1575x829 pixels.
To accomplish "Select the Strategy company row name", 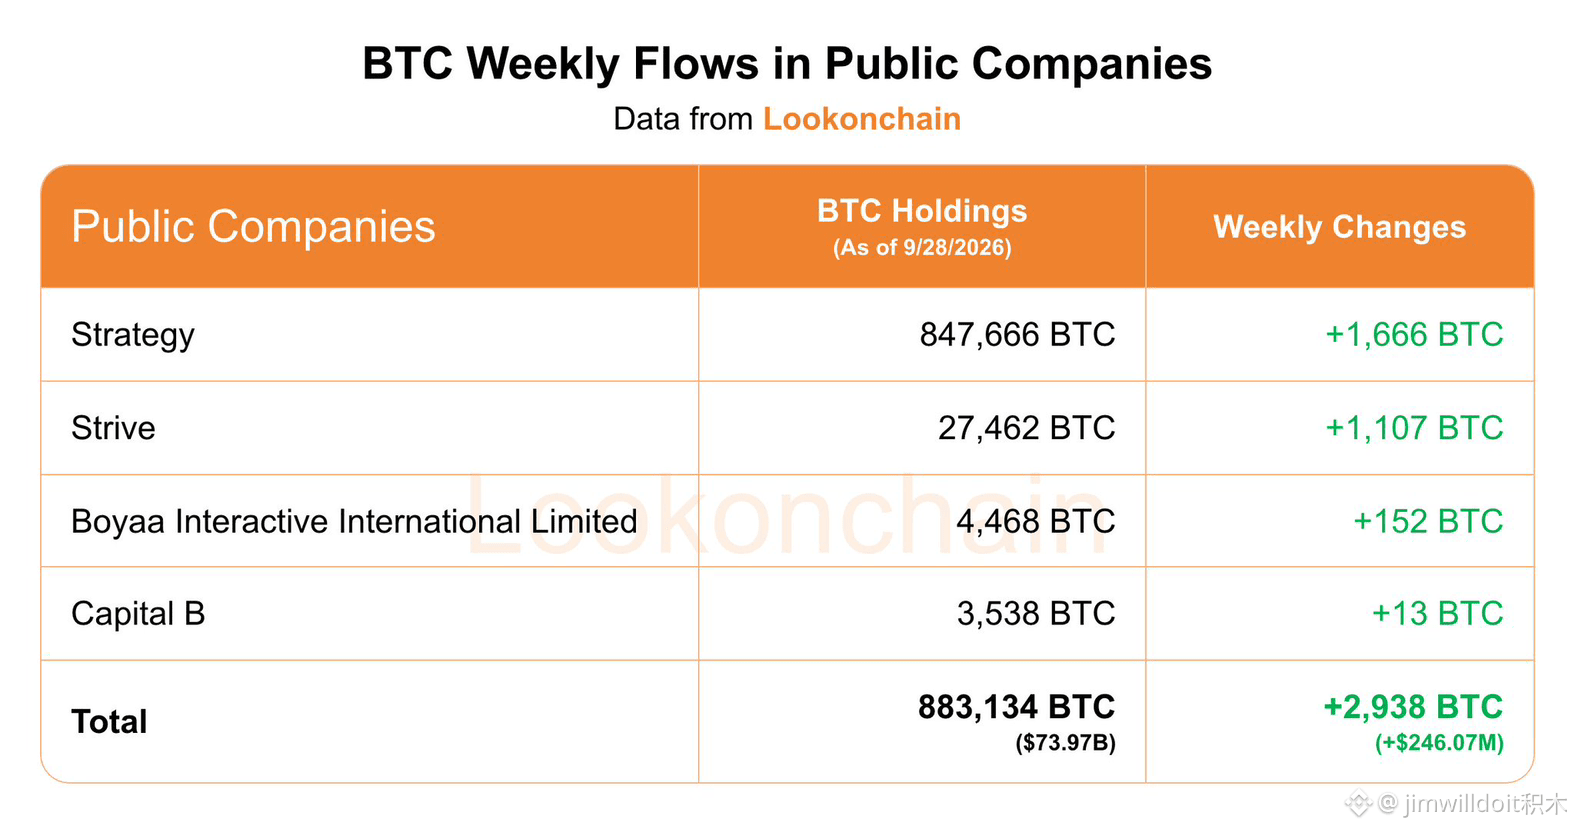I will pos(133,335).
